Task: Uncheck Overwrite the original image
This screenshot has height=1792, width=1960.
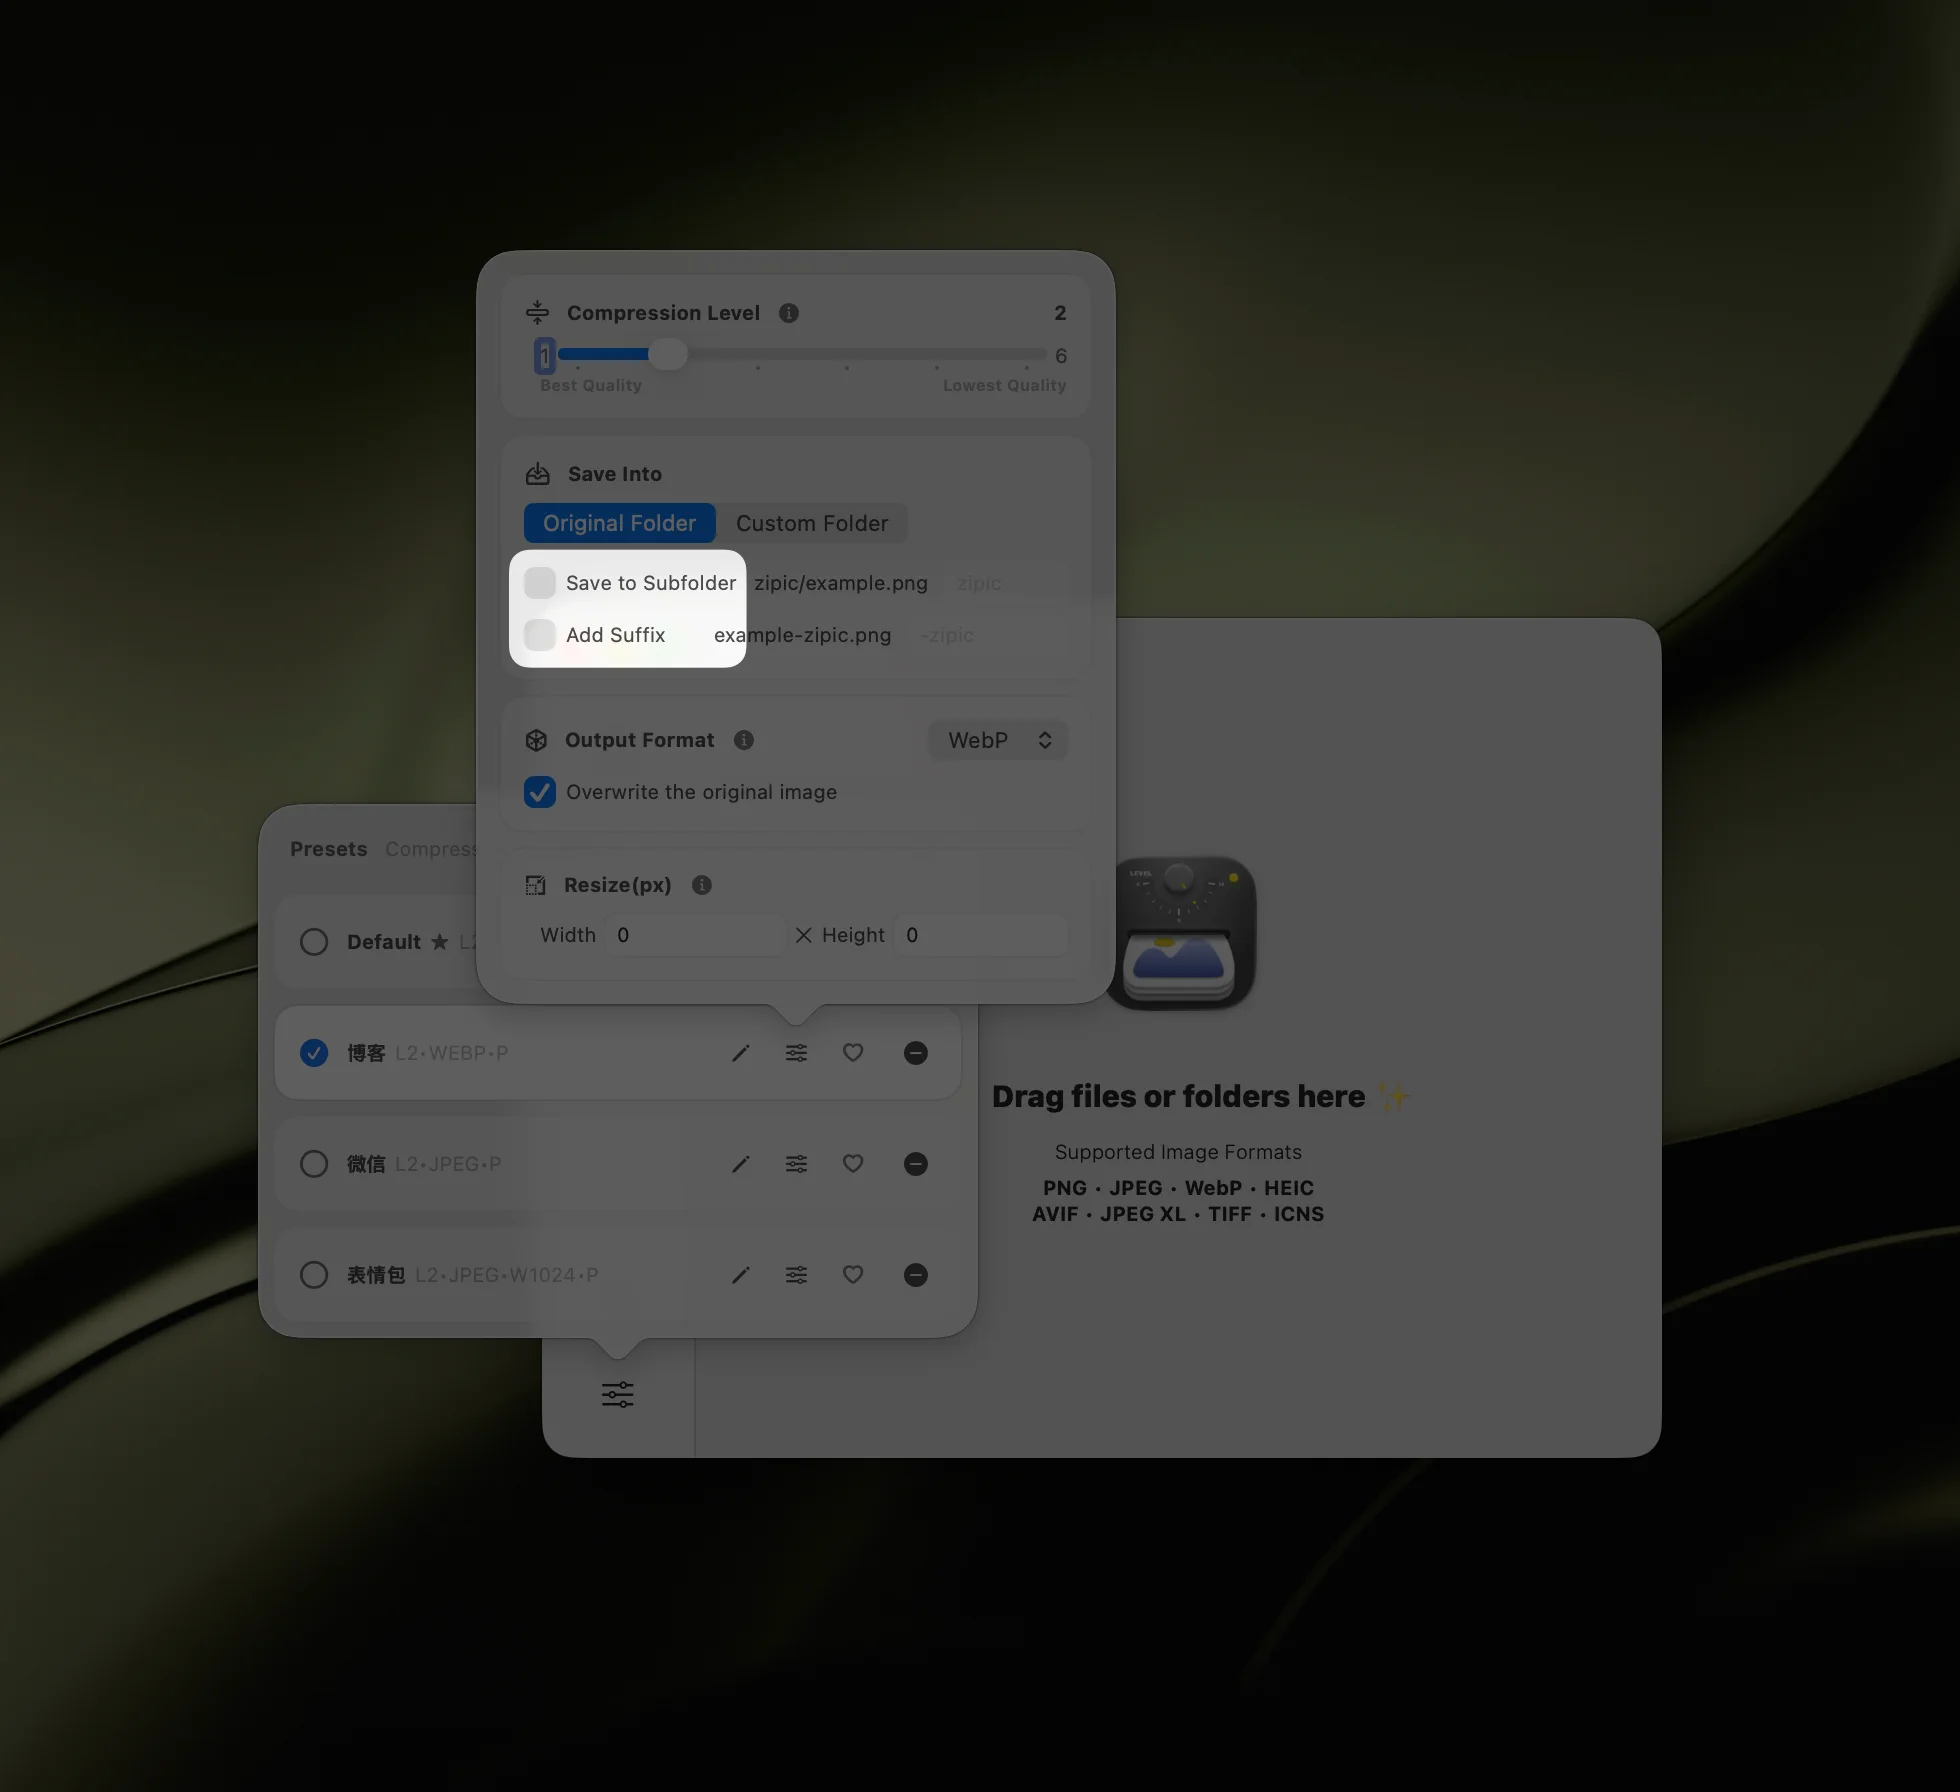Action: click(540, 792)
